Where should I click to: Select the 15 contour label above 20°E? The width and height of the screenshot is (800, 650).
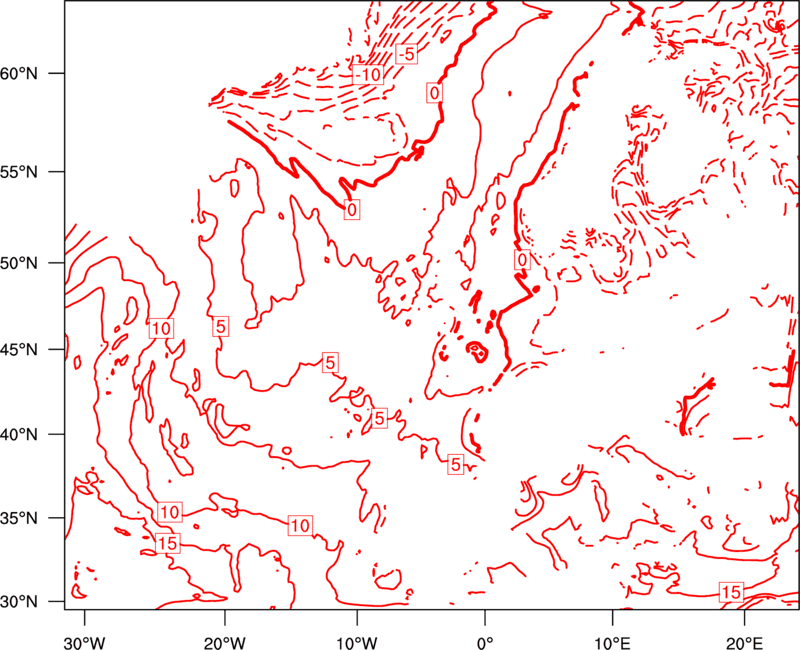(x=731, y=592)
